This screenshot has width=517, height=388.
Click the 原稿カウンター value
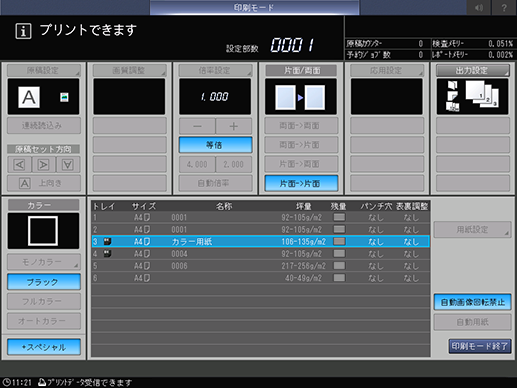tap(421, 44)
